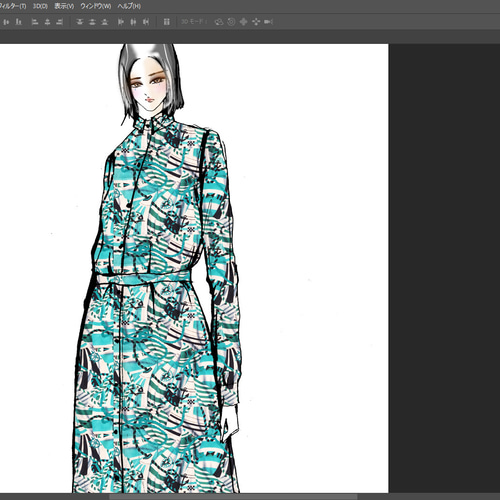Viewport: 500px width, 500px height.
Task: Open the フィルター(T) menu
Action: coord(13,6)
